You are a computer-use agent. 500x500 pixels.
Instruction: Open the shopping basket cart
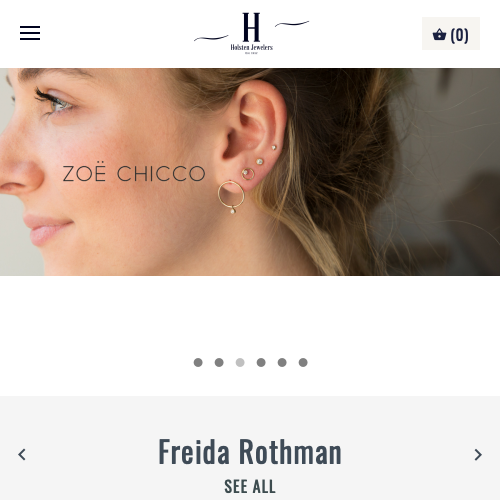[x=451, y=34]
